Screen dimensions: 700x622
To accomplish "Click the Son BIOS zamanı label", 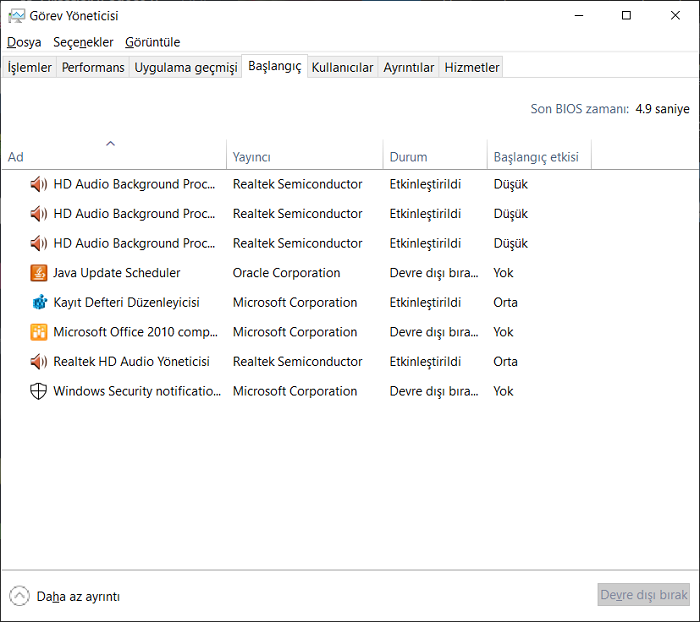I will tap(579, 109).
